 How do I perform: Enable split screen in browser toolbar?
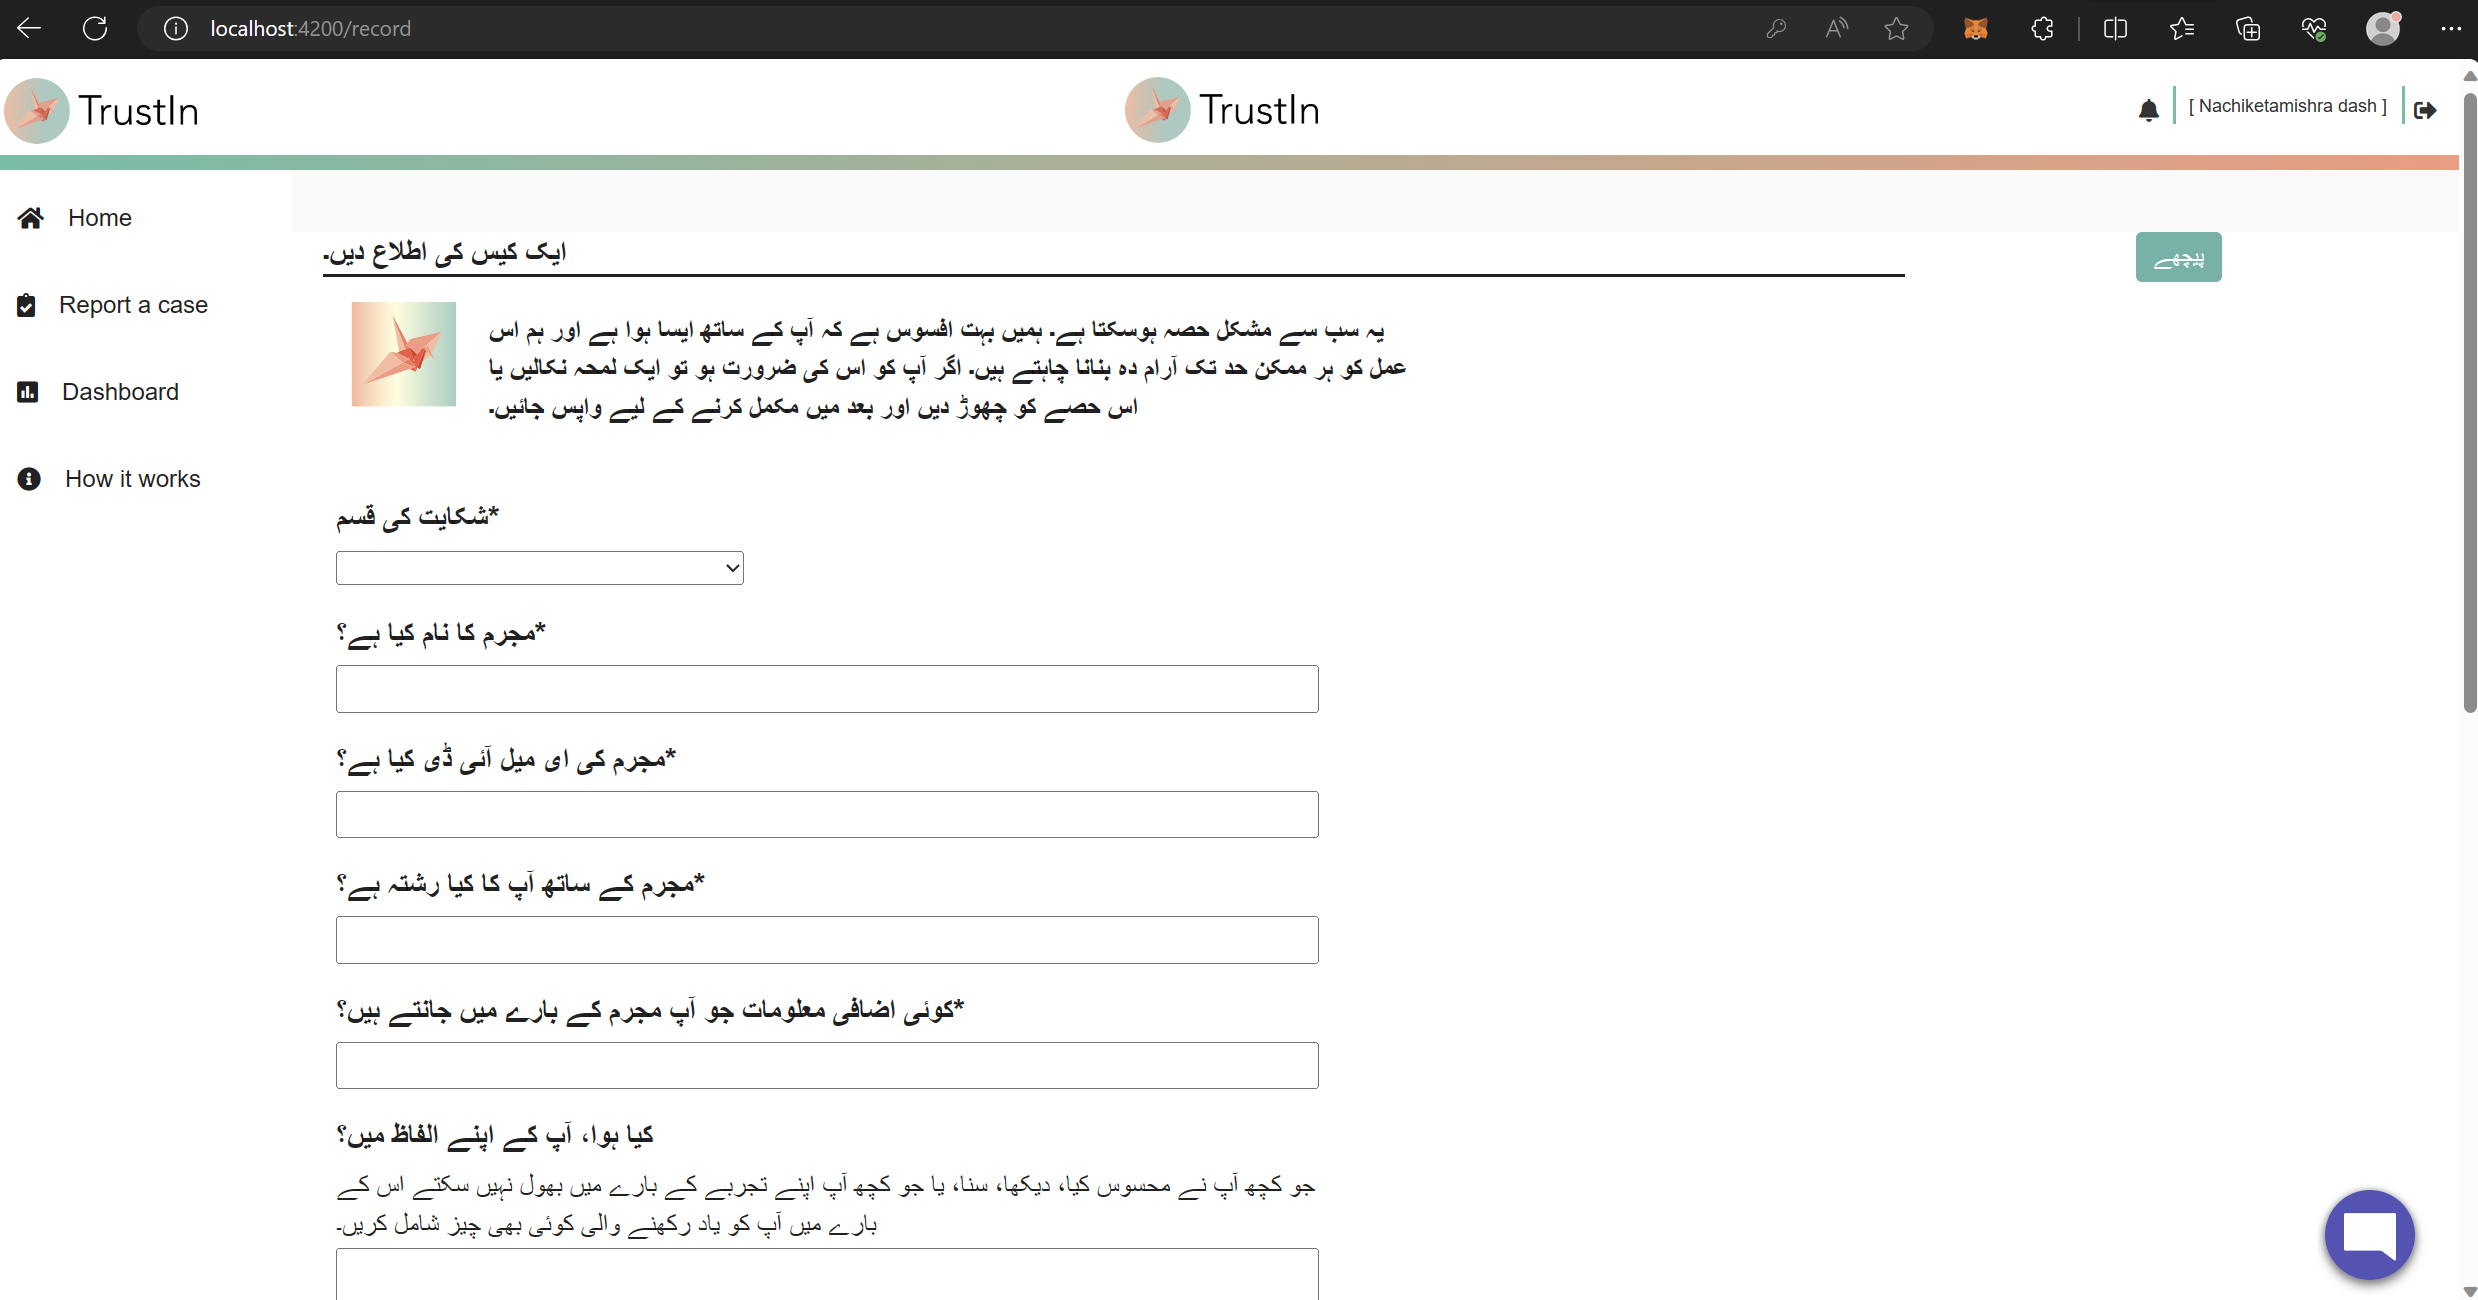(x=2117, y=28)
